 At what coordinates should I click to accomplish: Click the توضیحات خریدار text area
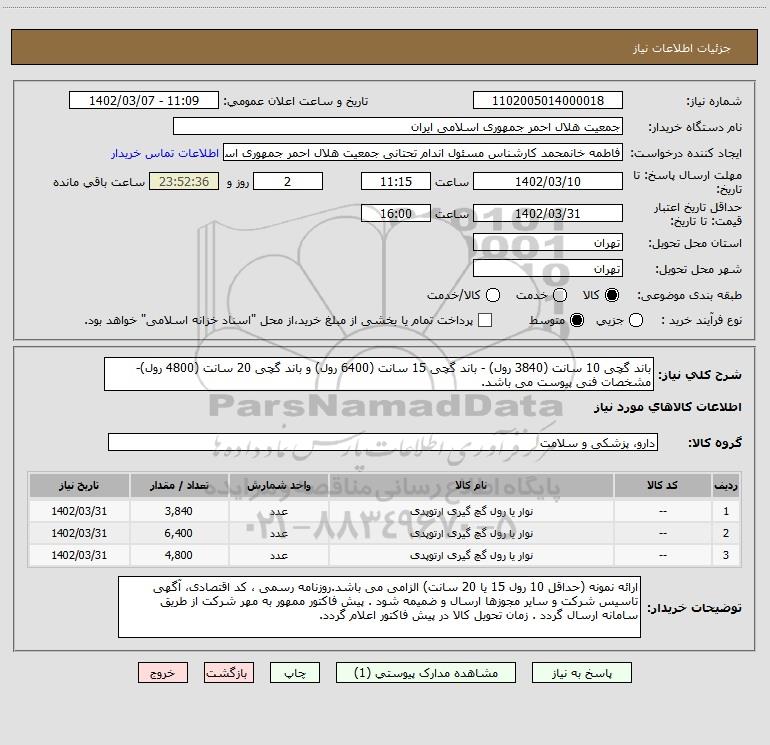click(380, 607)
